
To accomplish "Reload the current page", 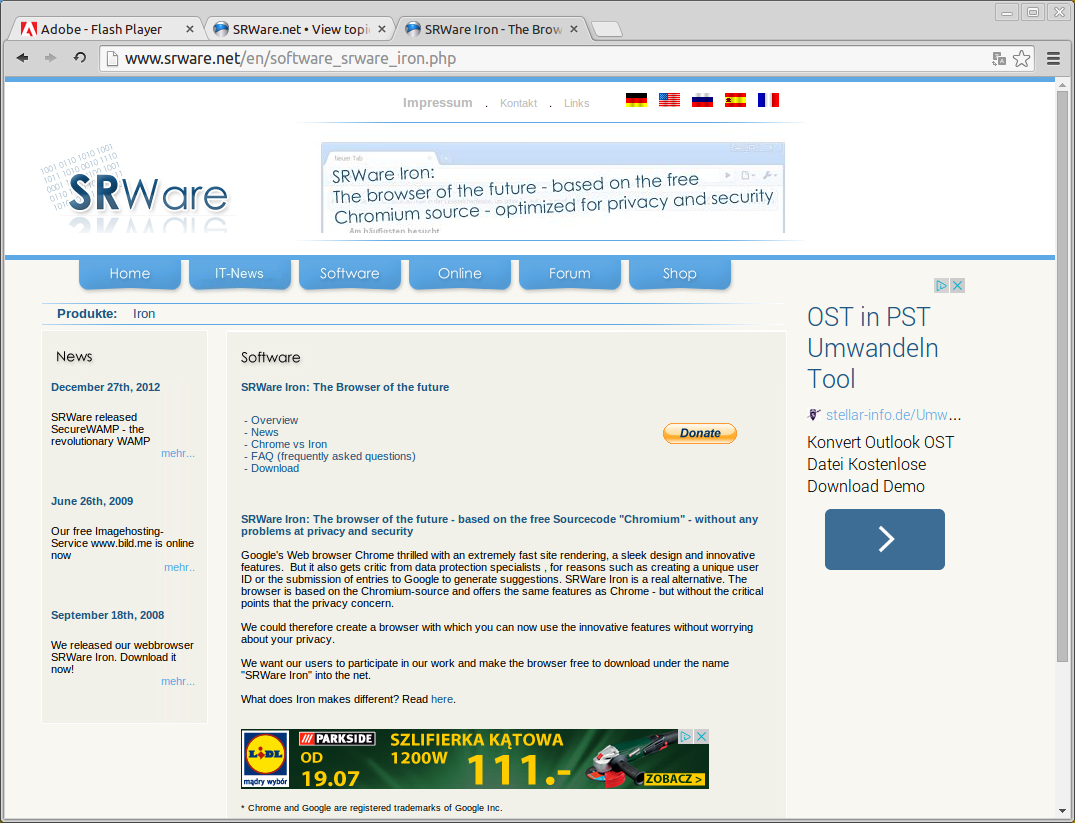I will pos(80,58).
